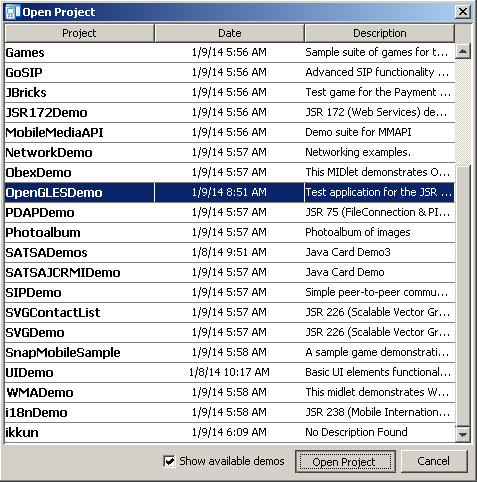477x482 pixels.
Task: Sort by the Project column header
Action: pos(79,33)
